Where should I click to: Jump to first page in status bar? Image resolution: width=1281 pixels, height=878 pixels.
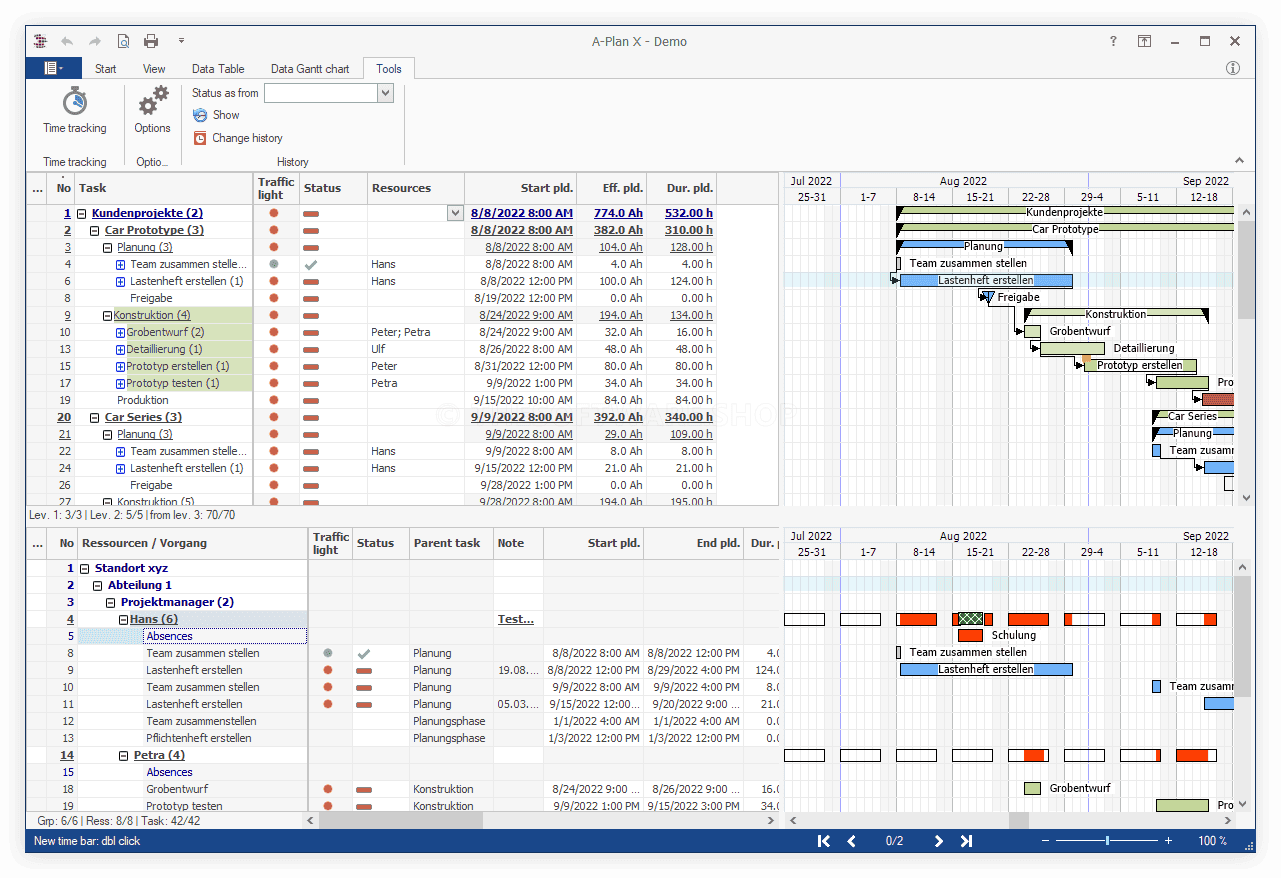(823, 841)
